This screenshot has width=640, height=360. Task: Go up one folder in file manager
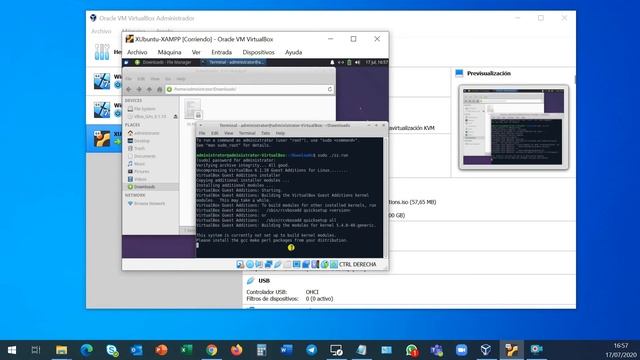tap(149, 89)
